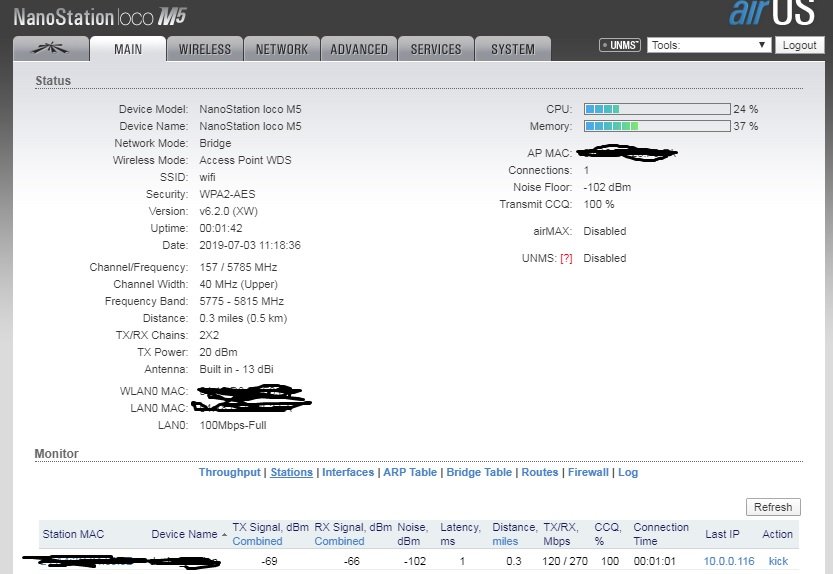
Task: Click the version text v6.2.0 (XW)
Action: [x=228, y=211]
